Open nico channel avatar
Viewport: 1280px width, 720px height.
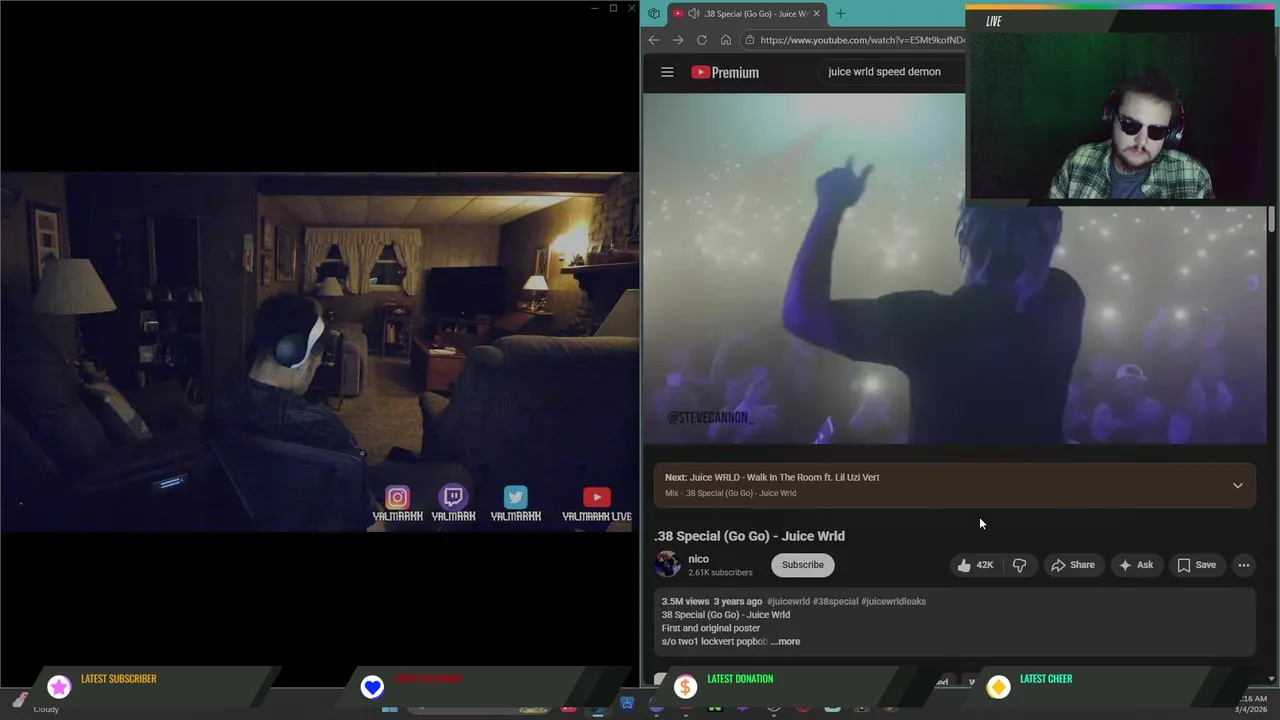pos(667,565)
